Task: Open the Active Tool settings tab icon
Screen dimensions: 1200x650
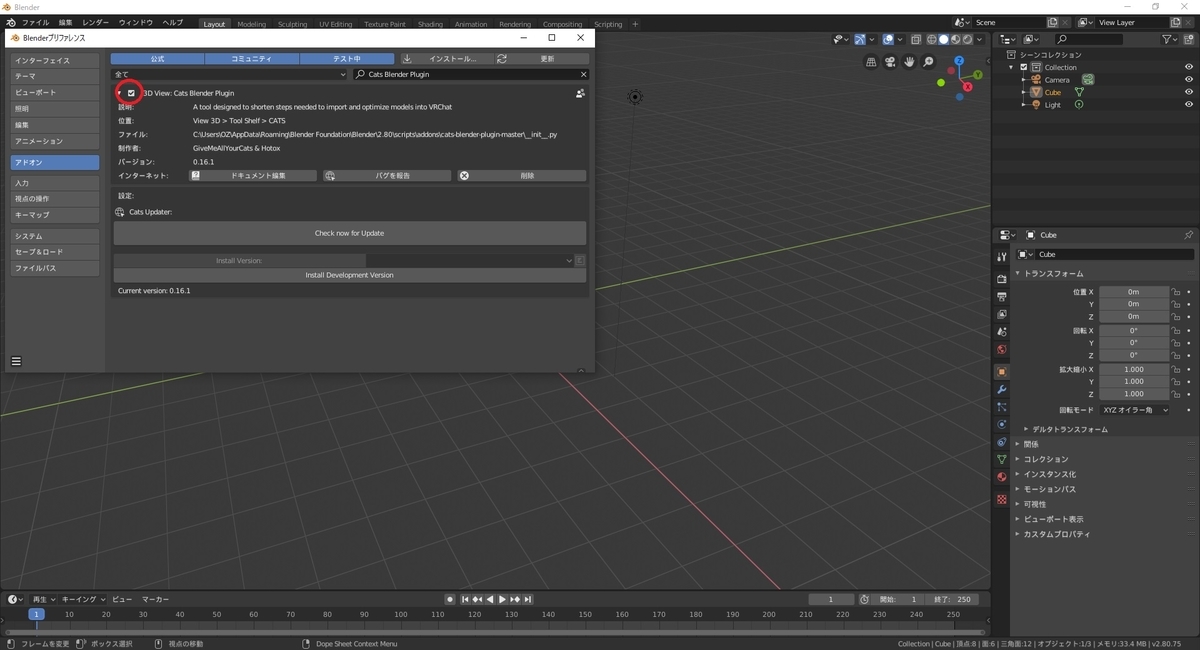Action: pos(1001,257)
